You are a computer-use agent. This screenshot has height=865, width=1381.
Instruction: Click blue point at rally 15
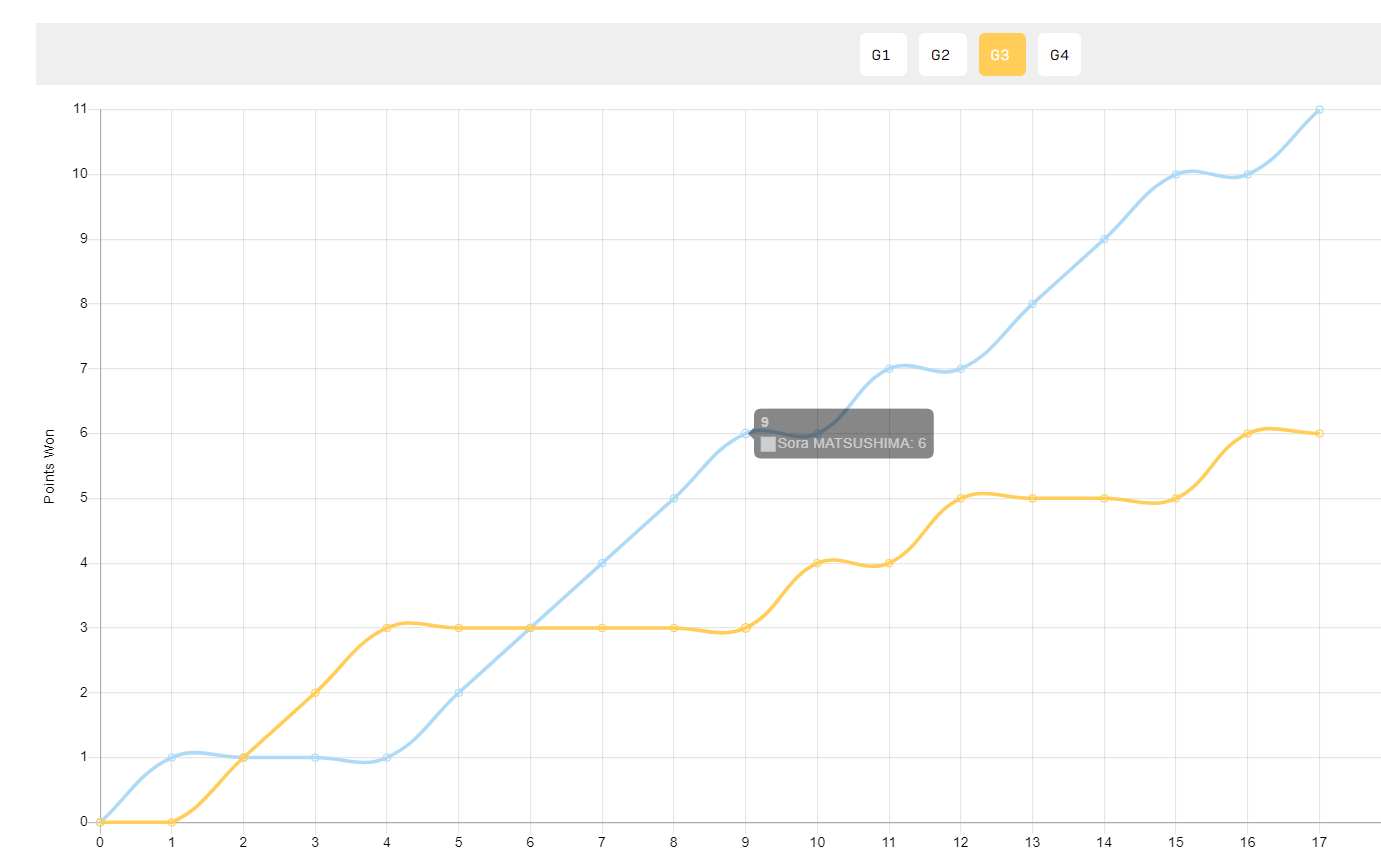(x=1176, y=174)
